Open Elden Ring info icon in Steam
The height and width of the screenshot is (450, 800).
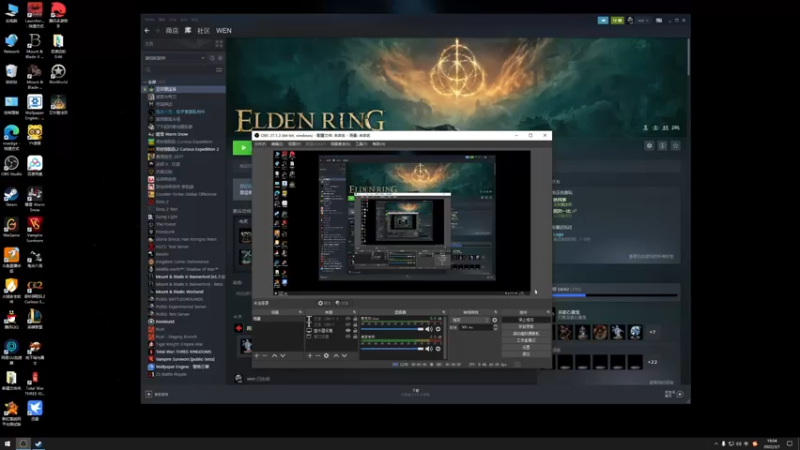662,146
